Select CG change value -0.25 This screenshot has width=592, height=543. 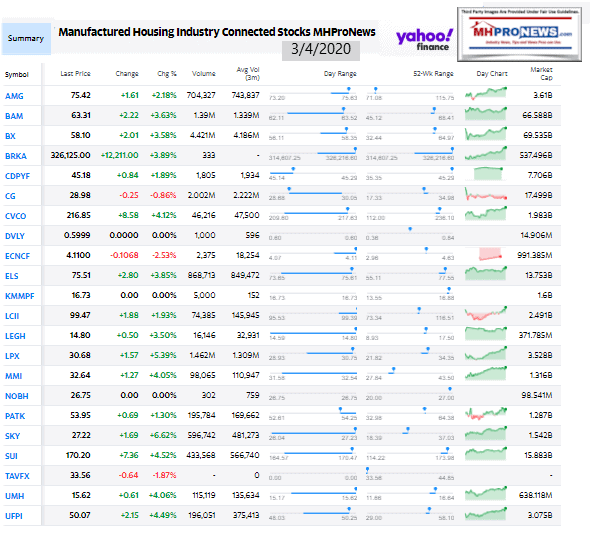[129, 195]
